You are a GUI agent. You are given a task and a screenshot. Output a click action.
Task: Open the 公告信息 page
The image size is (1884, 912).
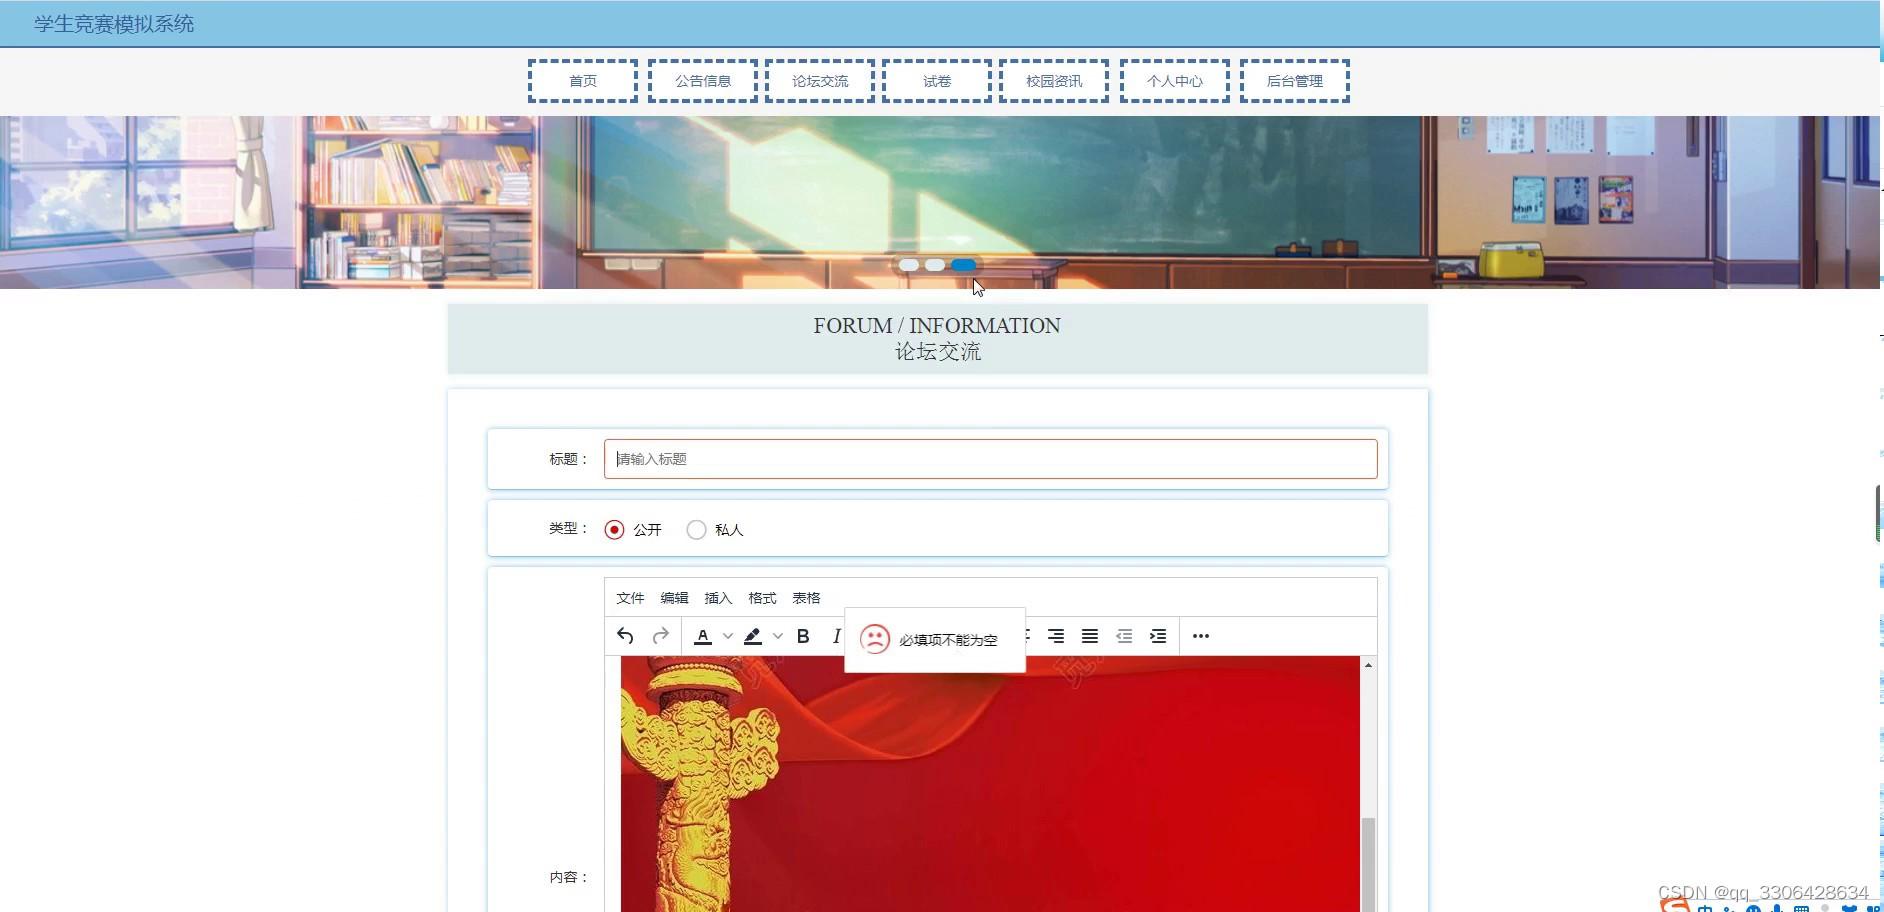[703, 81]
